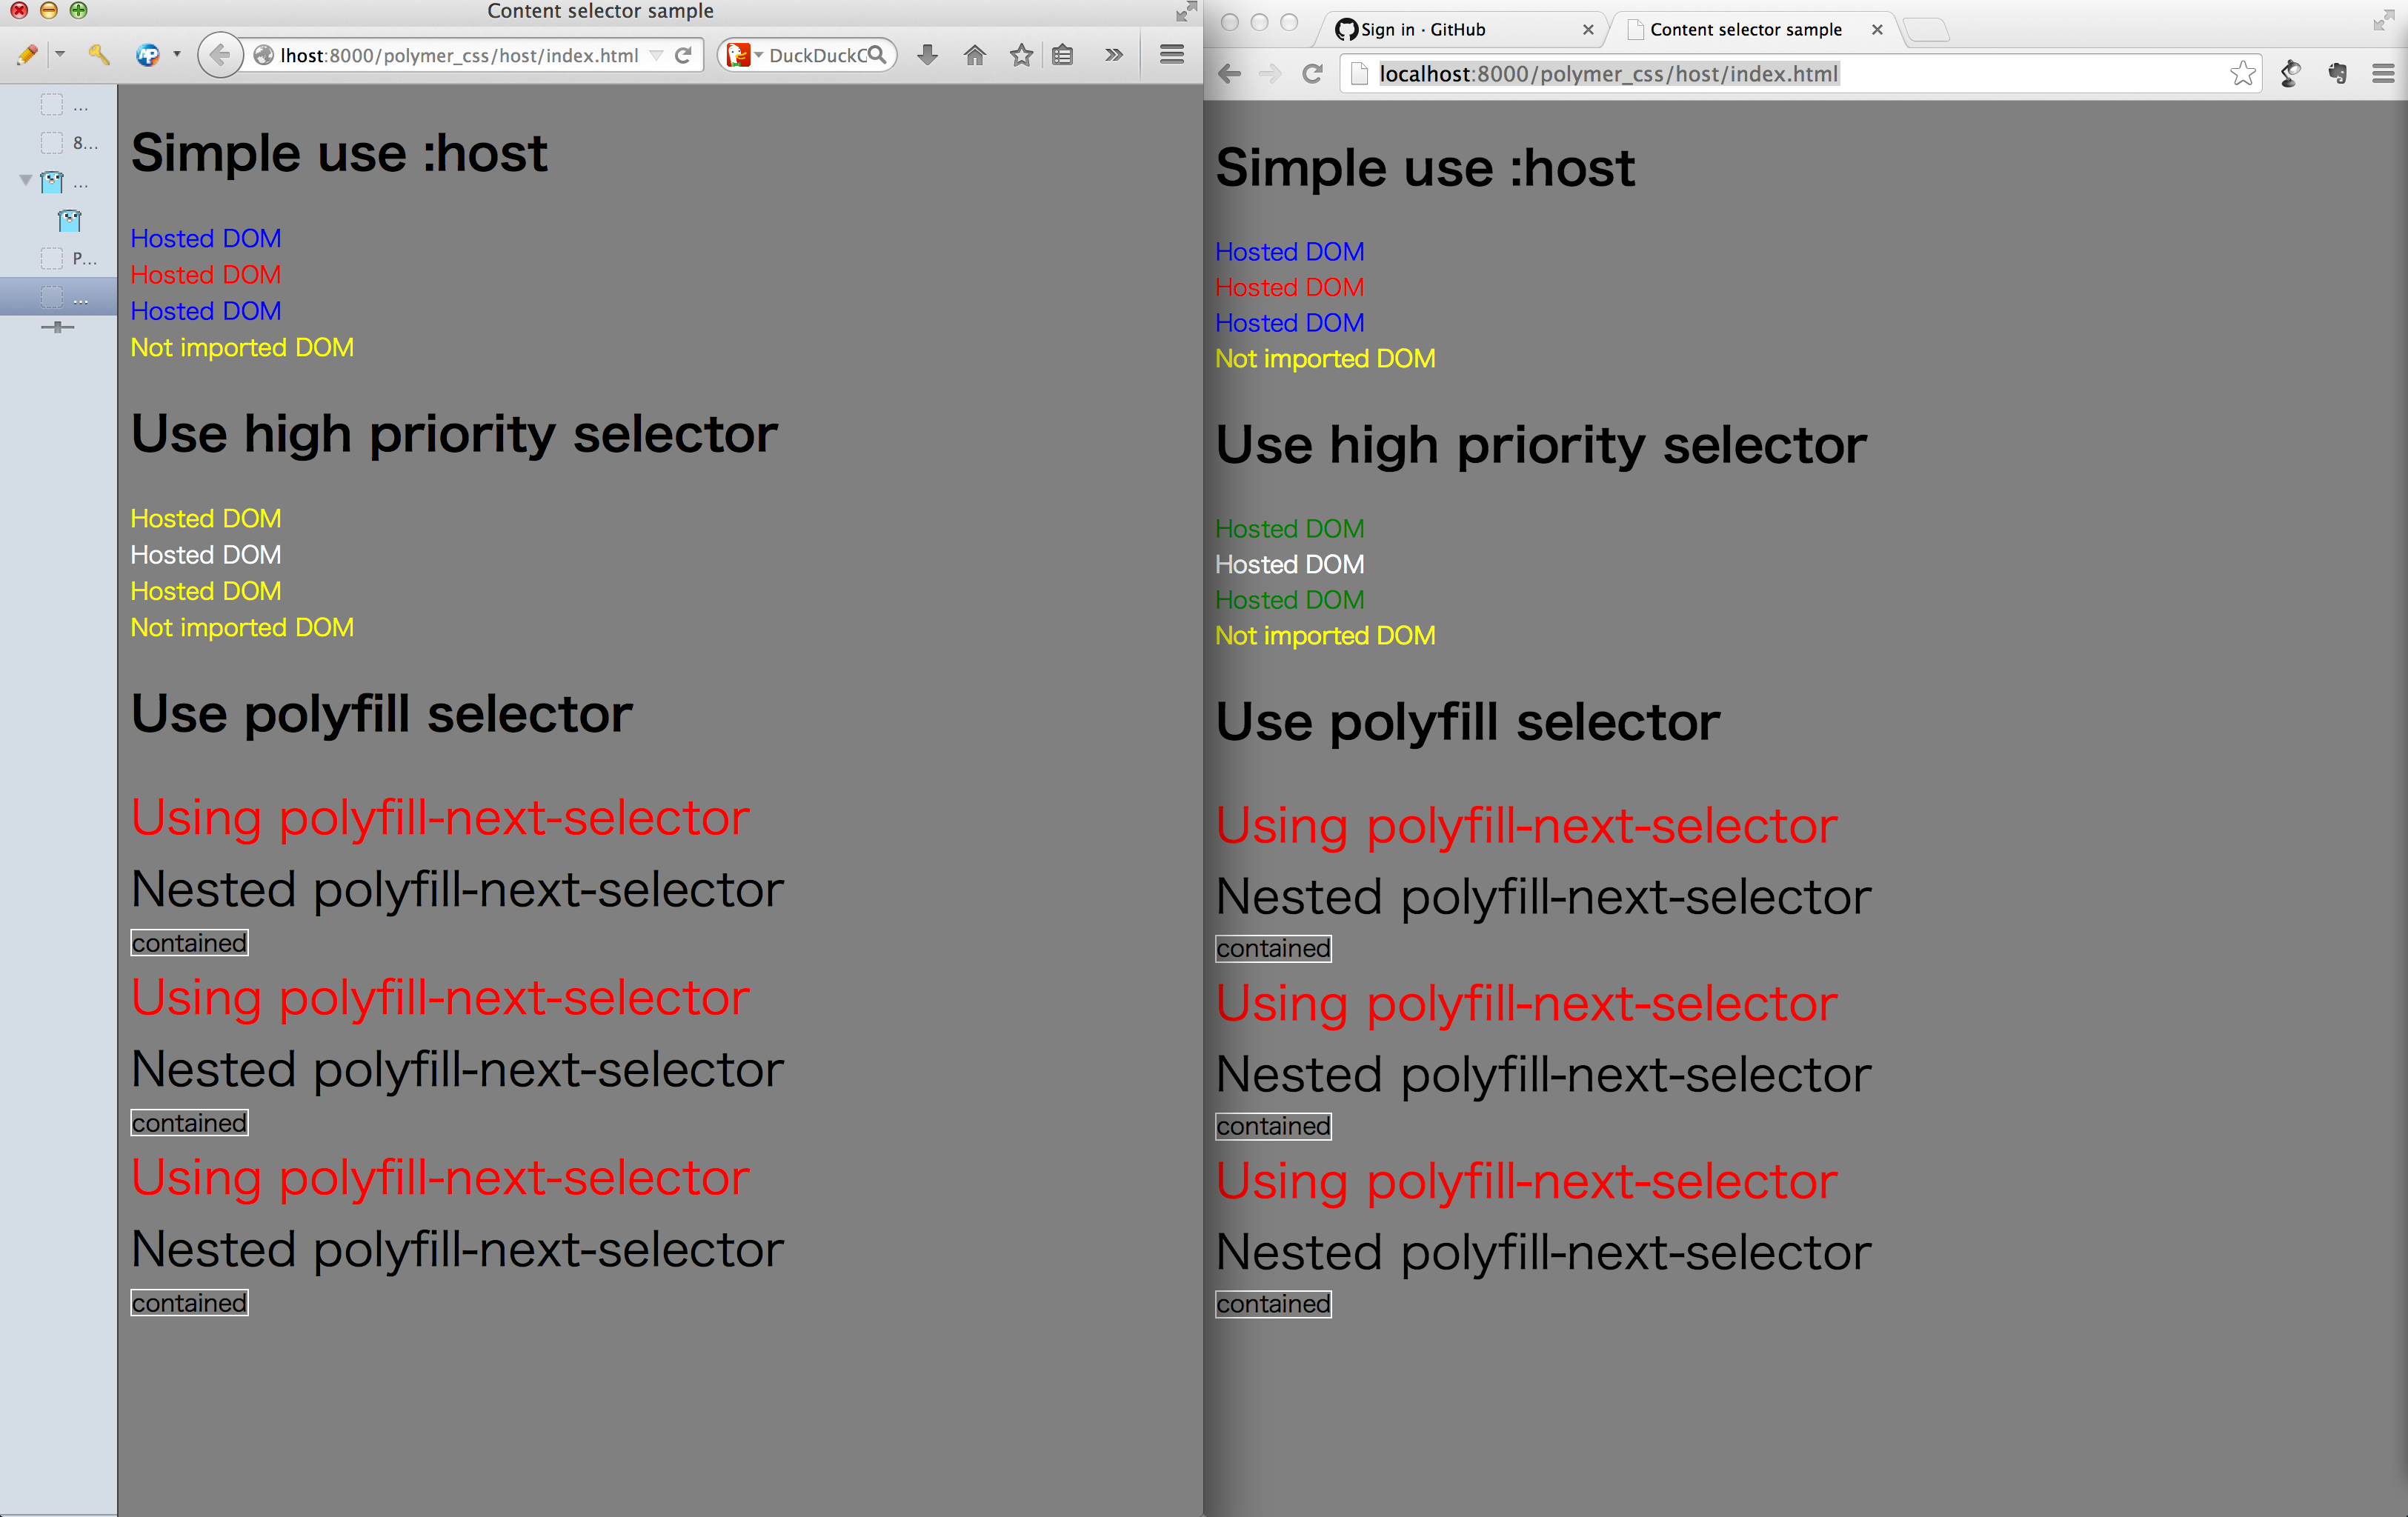Bookmark the page with the star icon
2408x1517 pixels.
(x=1021, y=55)
